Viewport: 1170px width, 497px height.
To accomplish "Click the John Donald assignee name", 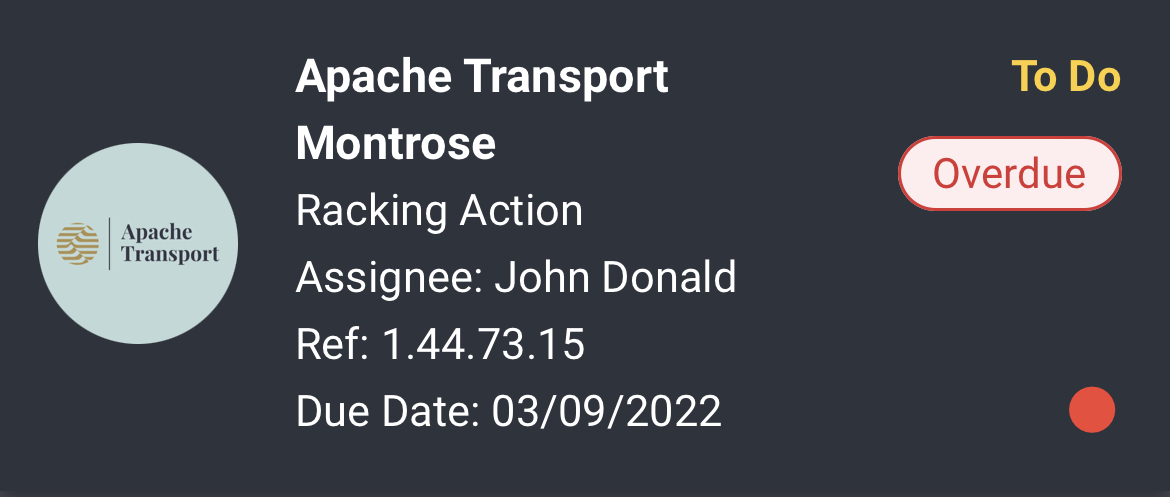I will coord(616,277).
